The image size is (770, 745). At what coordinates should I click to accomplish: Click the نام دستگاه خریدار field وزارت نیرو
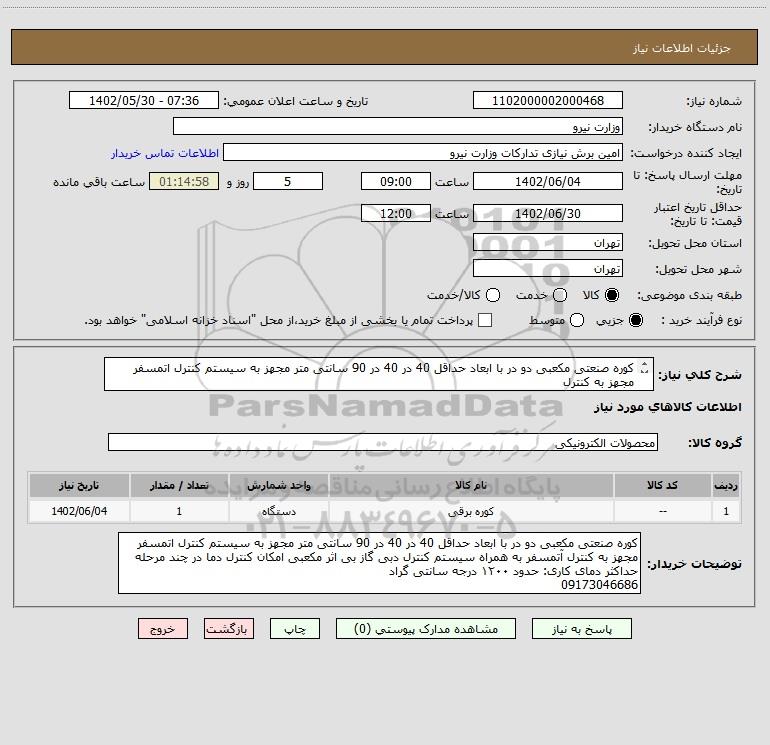coord(398,126)
